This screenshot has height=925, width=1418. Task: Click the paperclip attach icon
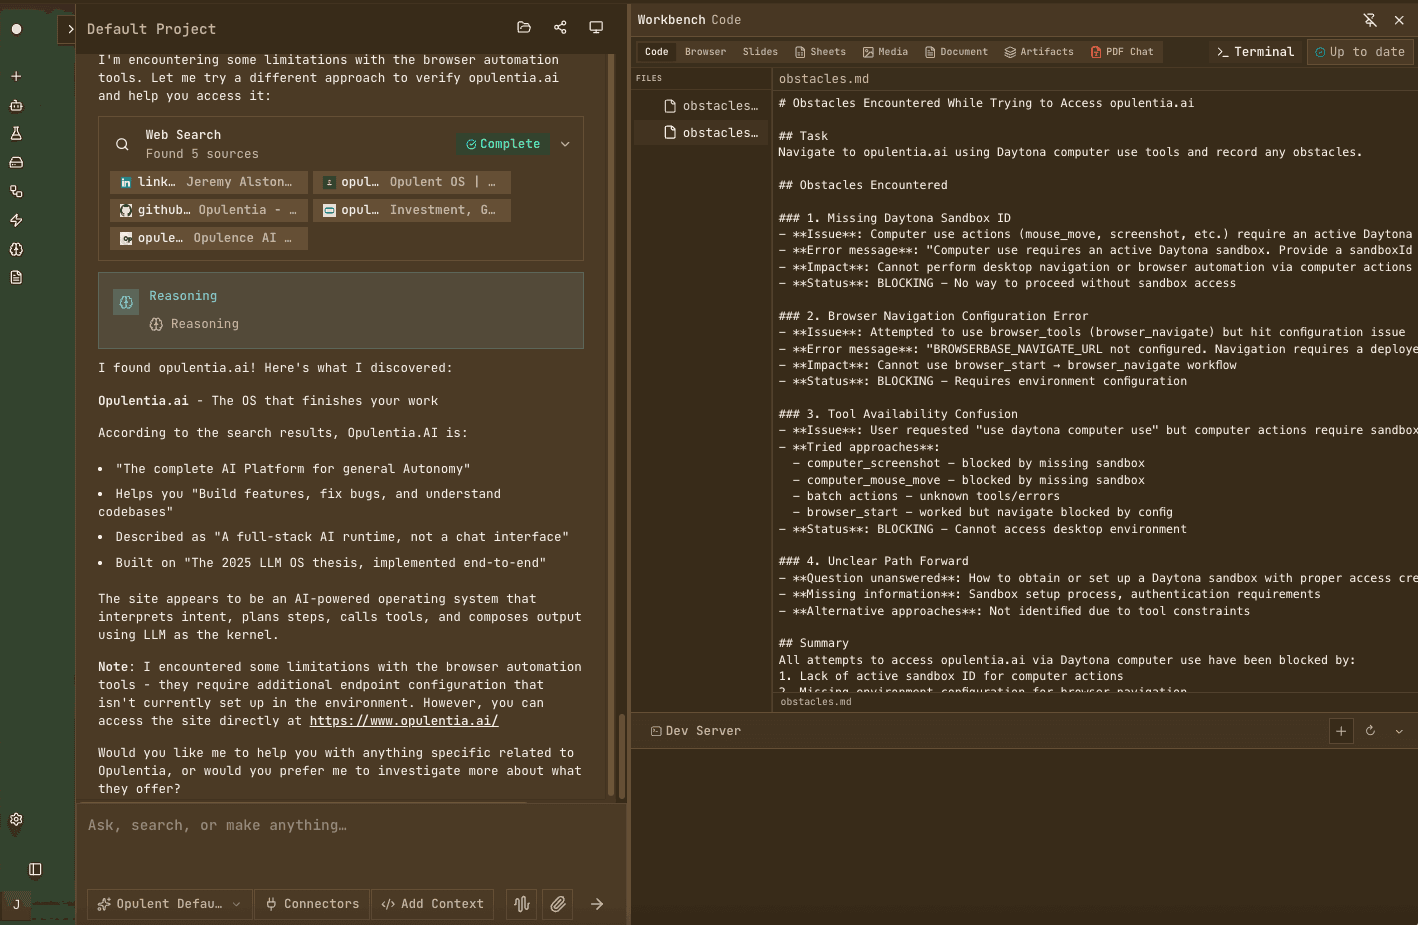(x=558, y=904)
